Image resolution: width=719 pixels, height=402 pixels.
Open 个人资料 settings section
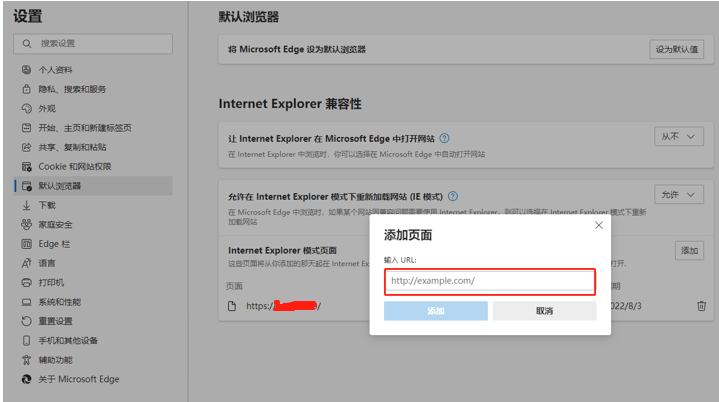[94, 70]
